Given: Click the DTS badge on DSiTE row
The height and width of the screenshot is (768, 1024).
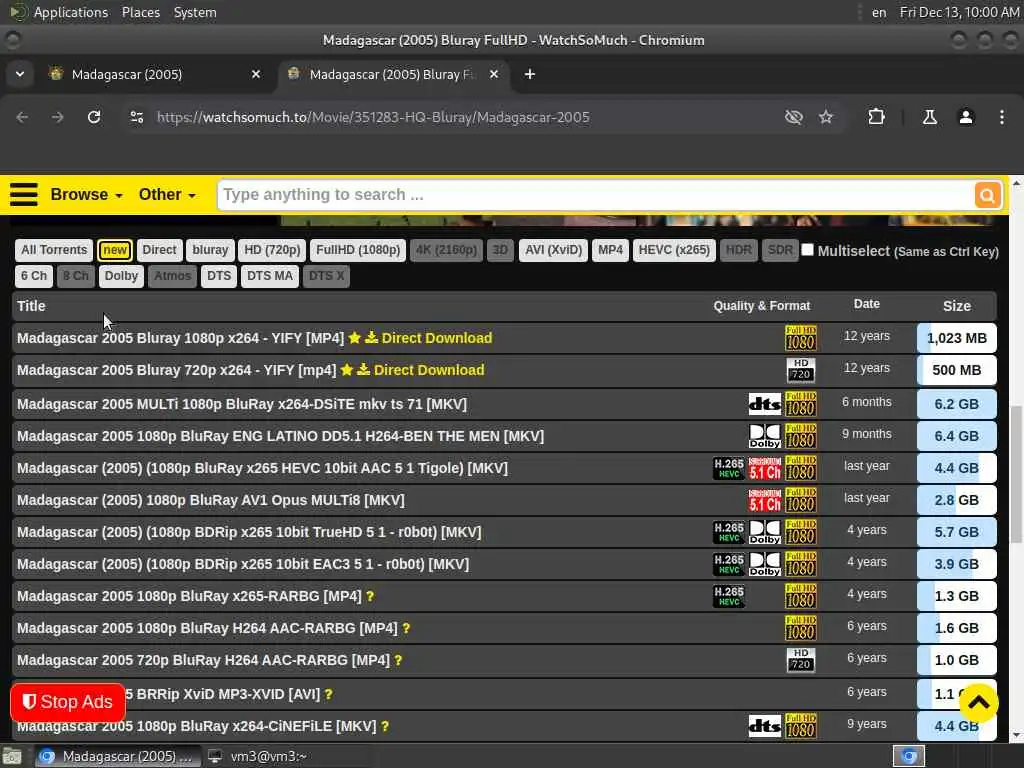Looking at the screenshot, I should click(765, 404).
